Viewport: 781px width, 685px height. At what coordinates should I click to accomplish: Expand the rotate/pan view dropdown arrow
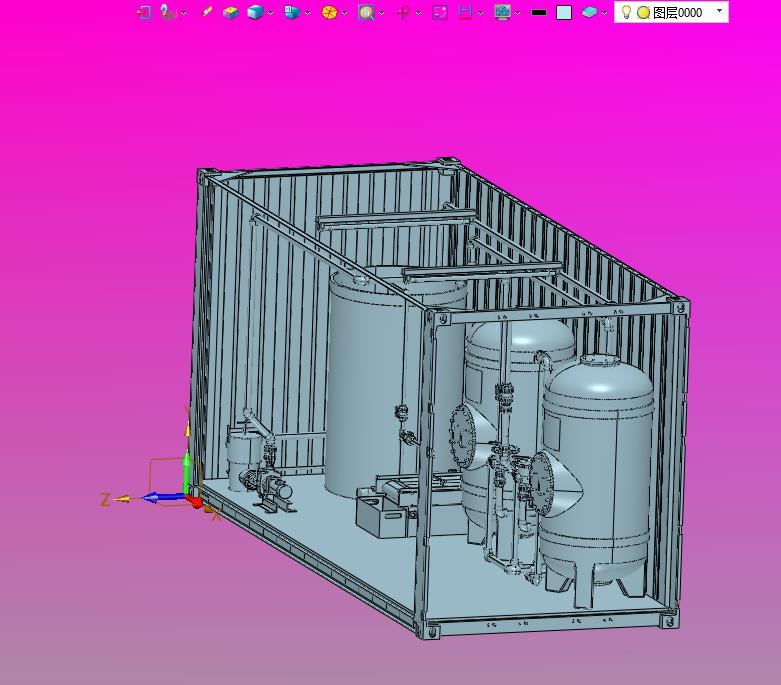pyautogui.click(x=418, y=13)
